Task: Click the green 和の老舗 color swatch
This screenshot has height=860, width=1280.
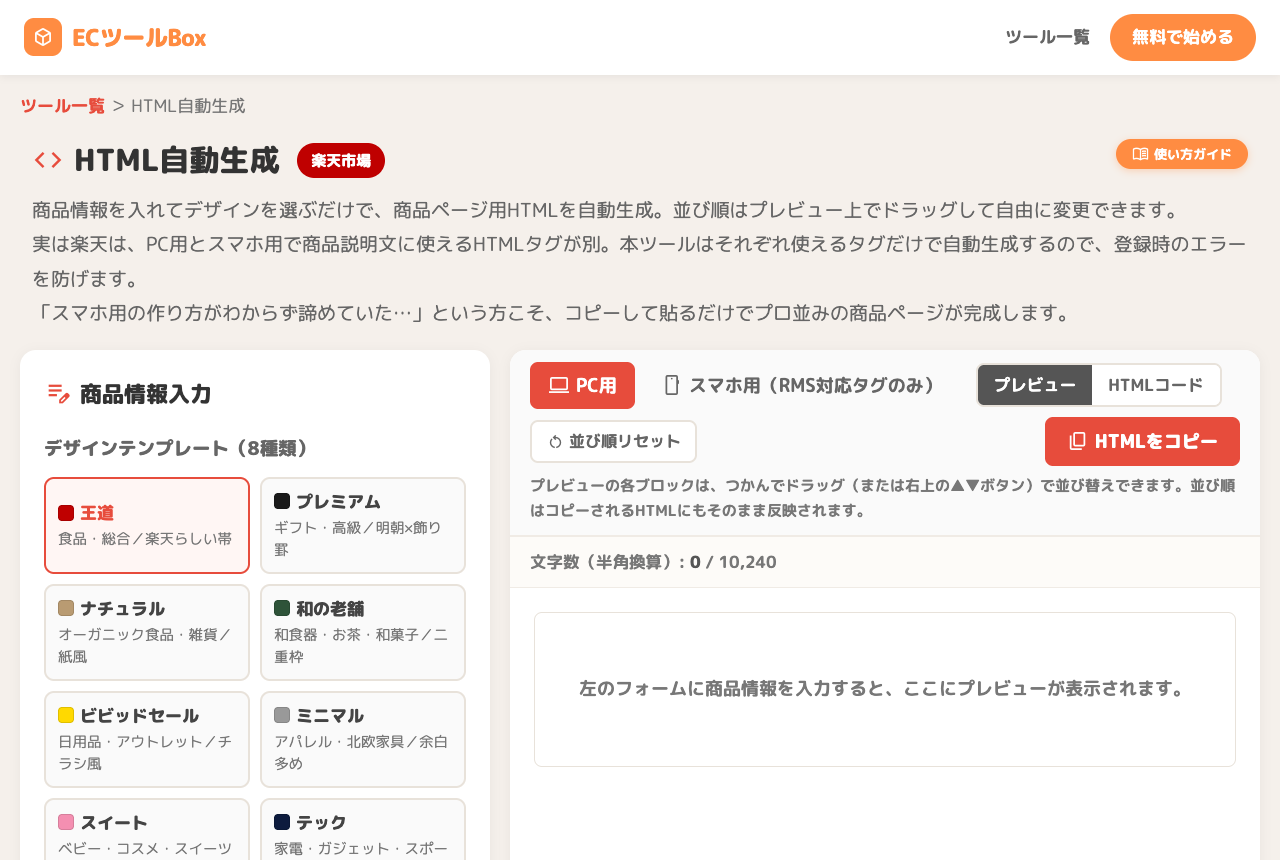Action: [282, 608]
